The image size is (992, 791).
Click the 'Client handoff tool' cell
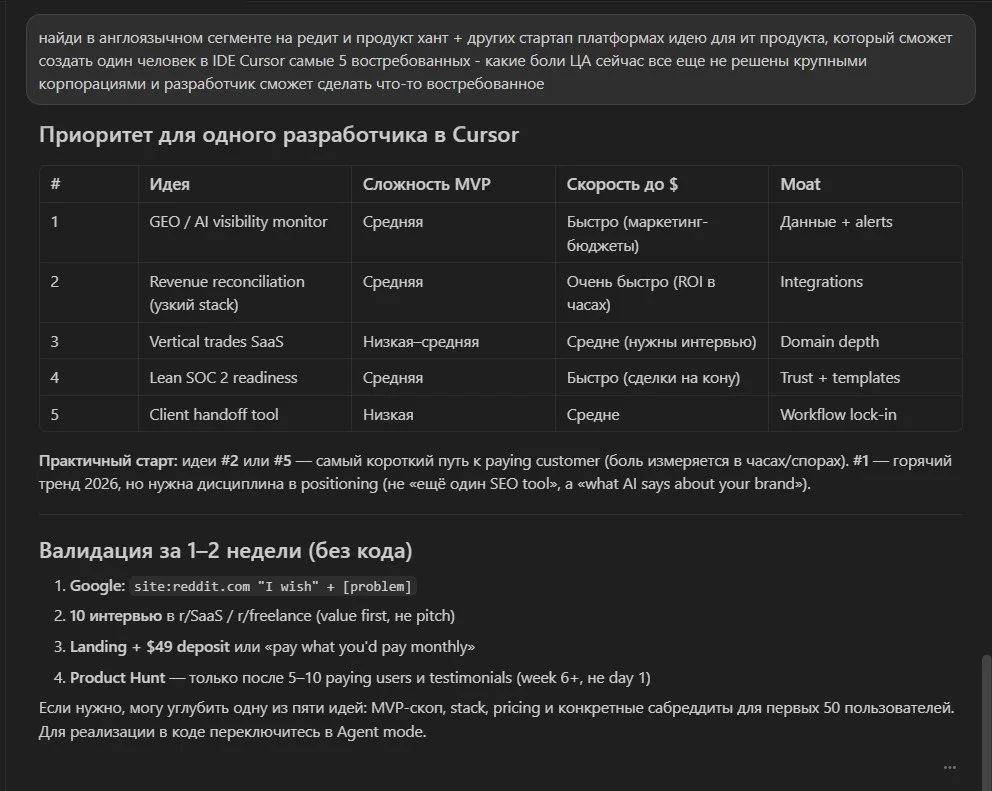(x=244, y=414)
